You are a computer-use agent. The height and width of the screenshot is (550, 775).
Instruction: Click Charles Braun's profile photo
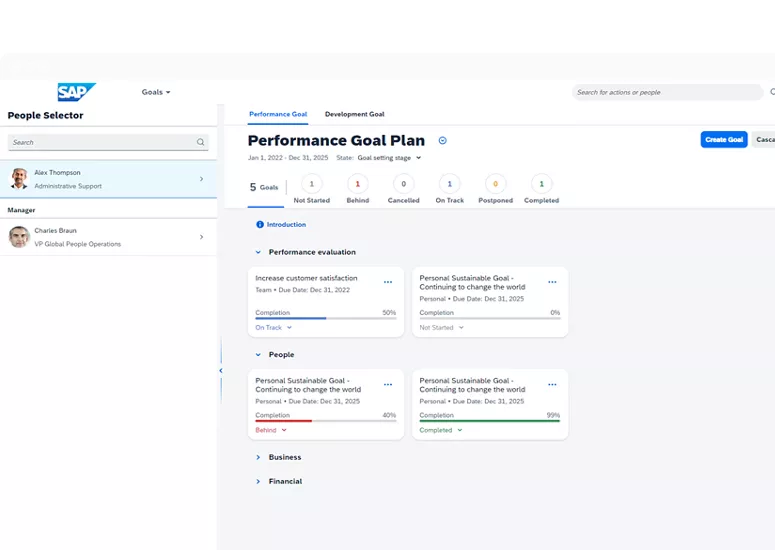[19, 237]
